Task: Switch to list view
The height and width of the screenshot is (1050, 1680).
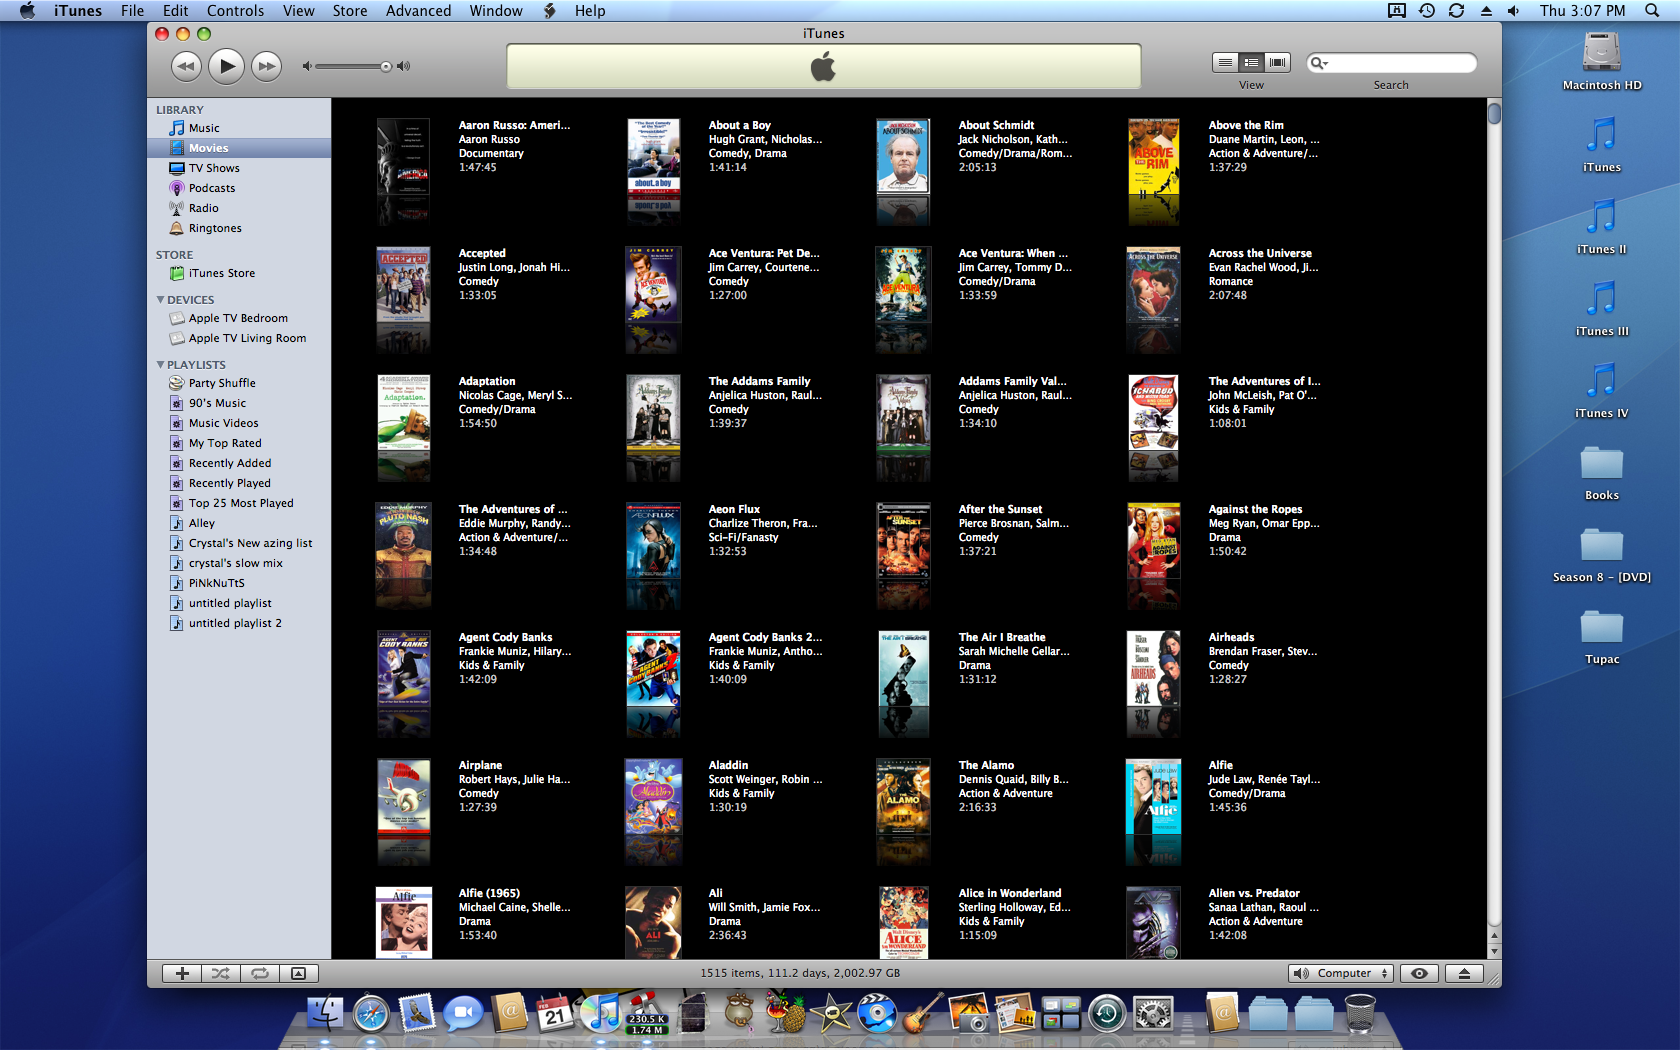Action: coord(1225,62)
